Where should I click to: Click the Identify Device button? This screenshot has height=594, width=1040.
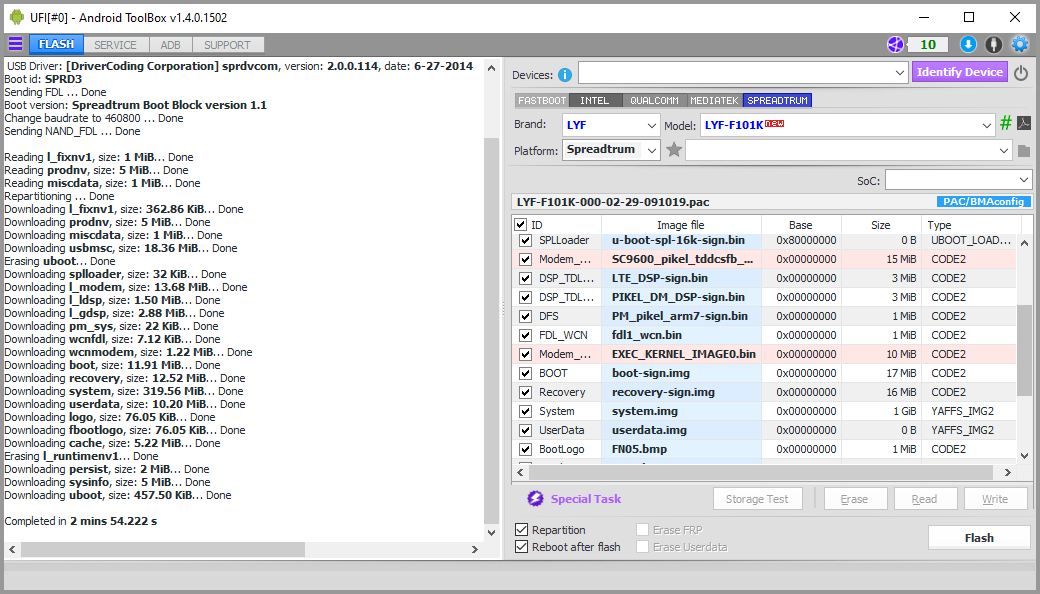[960, 72]
